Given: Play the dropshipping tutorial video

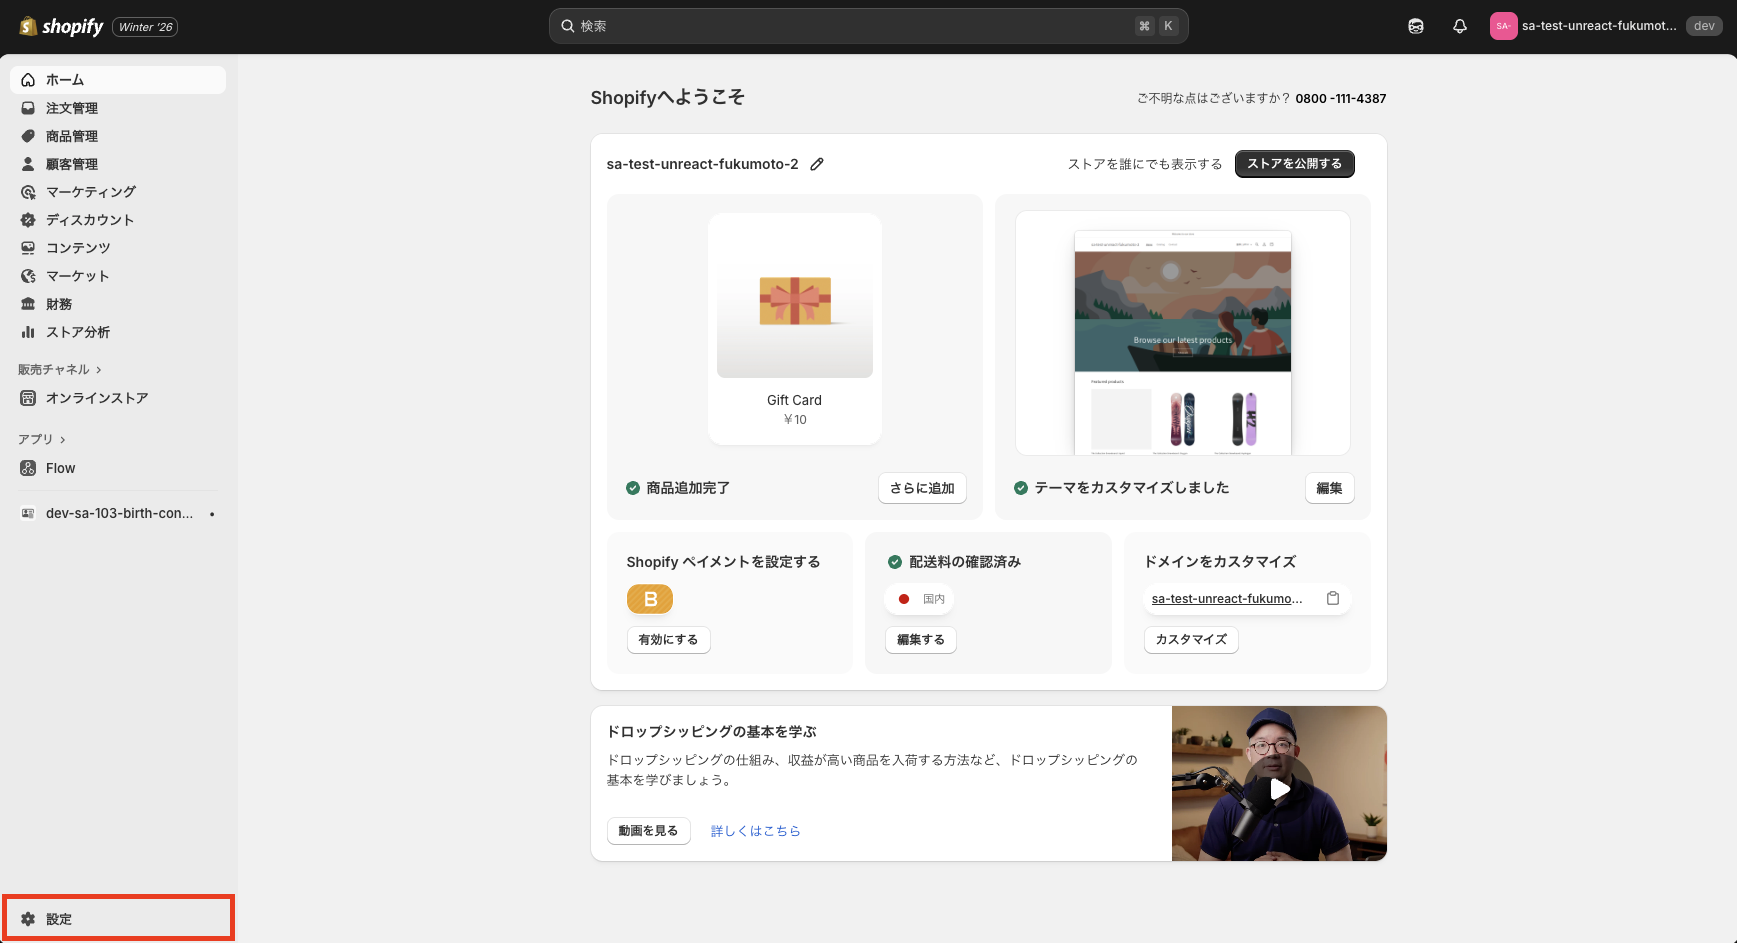Looking at the screenshot, I should click(x=1279, y=789).
